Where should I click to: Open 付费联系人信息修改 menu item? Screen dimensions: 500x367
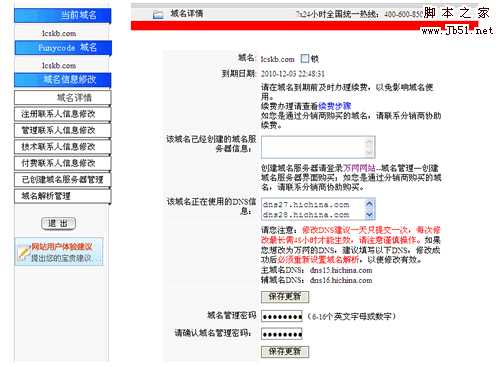coord(63,163)
